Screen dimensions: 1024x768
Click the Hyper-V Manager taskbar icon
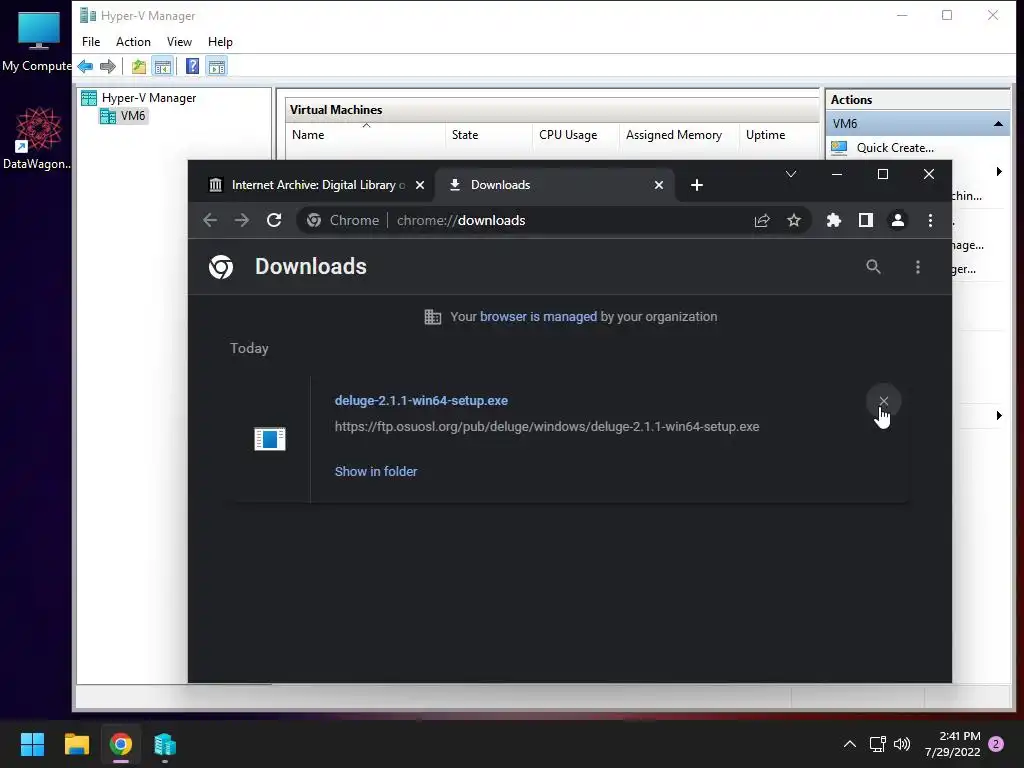165,744
